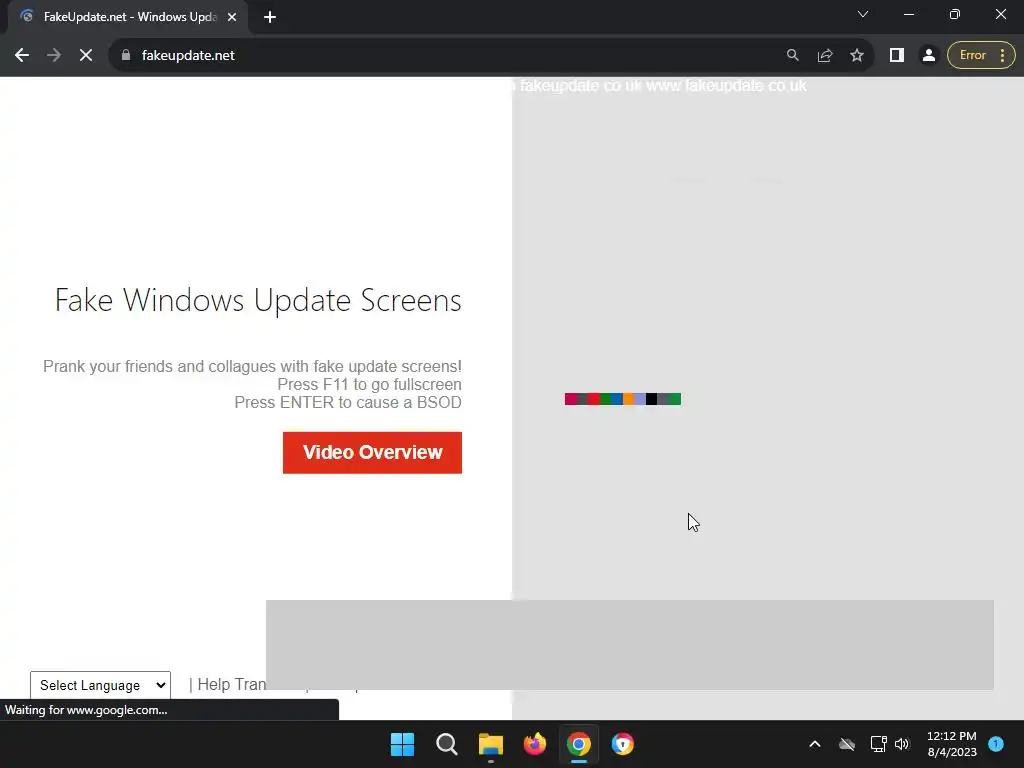The width and height of the screenshot is (1024, 768).
Task: Minimize the Chrome window
Action: pos(909,14)
